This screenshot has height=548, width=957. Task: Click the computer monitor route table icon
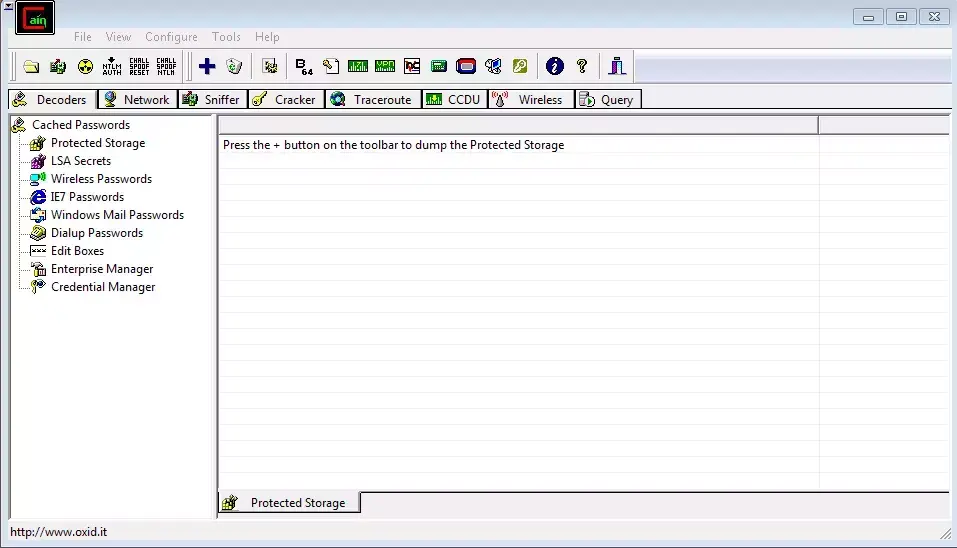pyautogui.click(x=493, y=66)
